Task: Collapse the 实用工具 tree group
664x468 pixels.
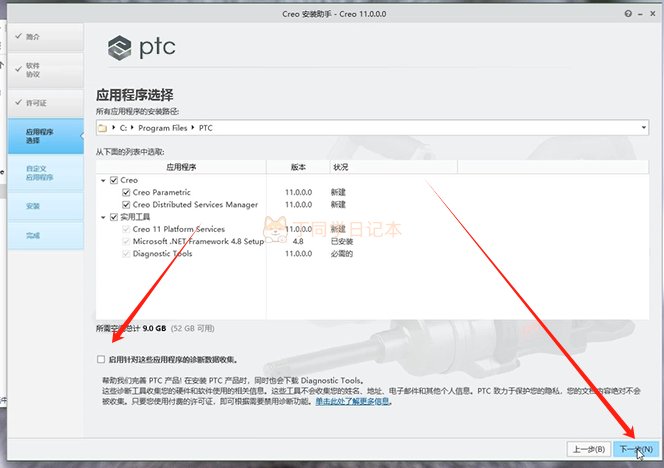Action: click(103, 217)
